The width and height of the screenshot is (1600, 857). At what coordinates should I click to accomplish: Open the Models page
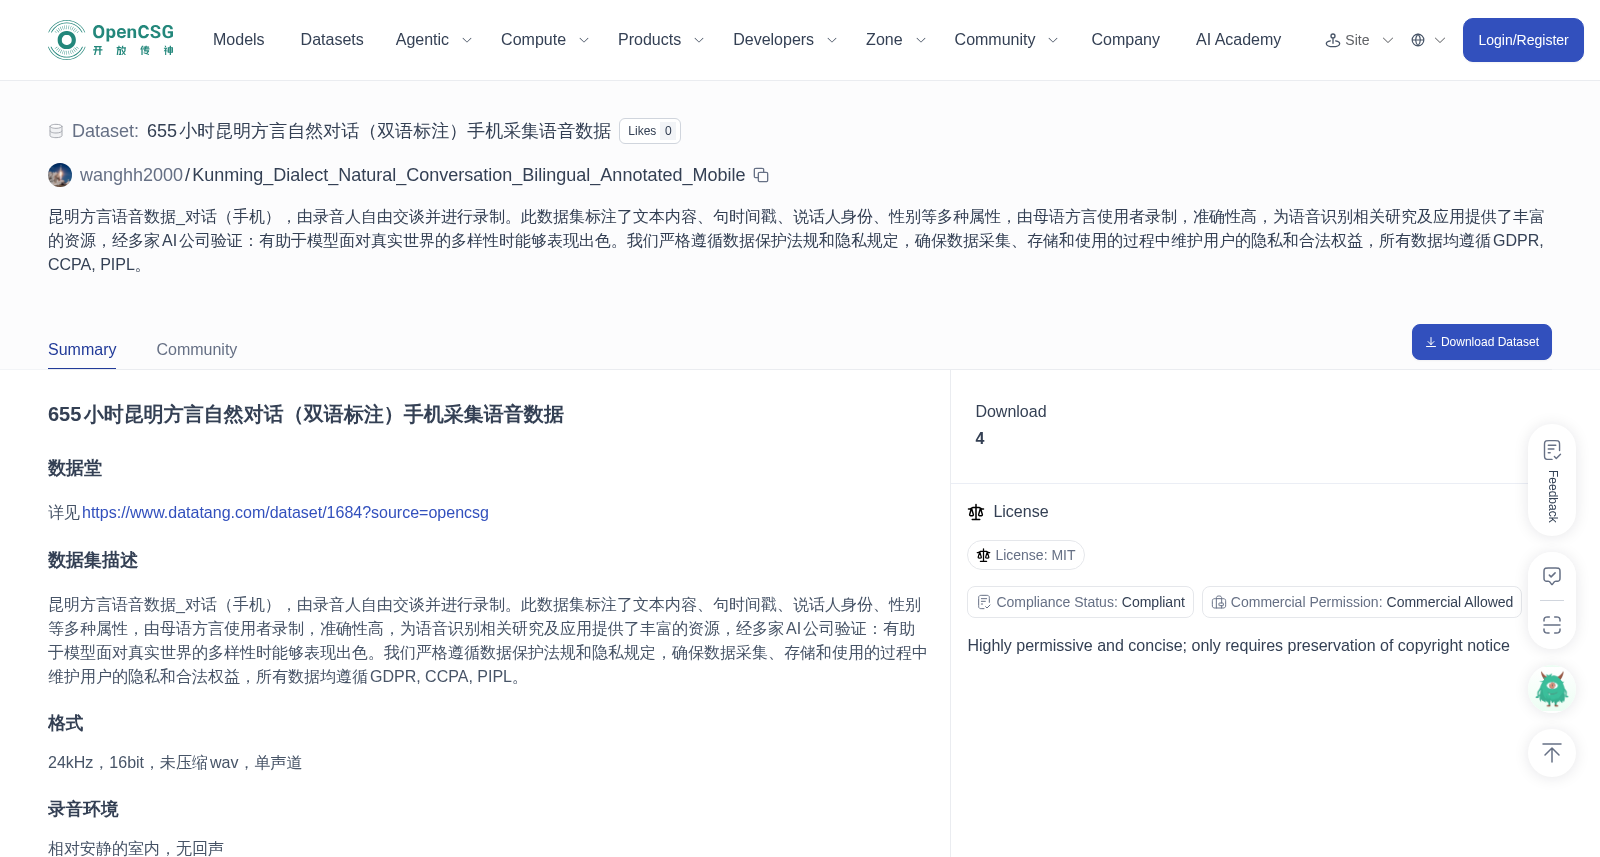[x=239, y=40]
